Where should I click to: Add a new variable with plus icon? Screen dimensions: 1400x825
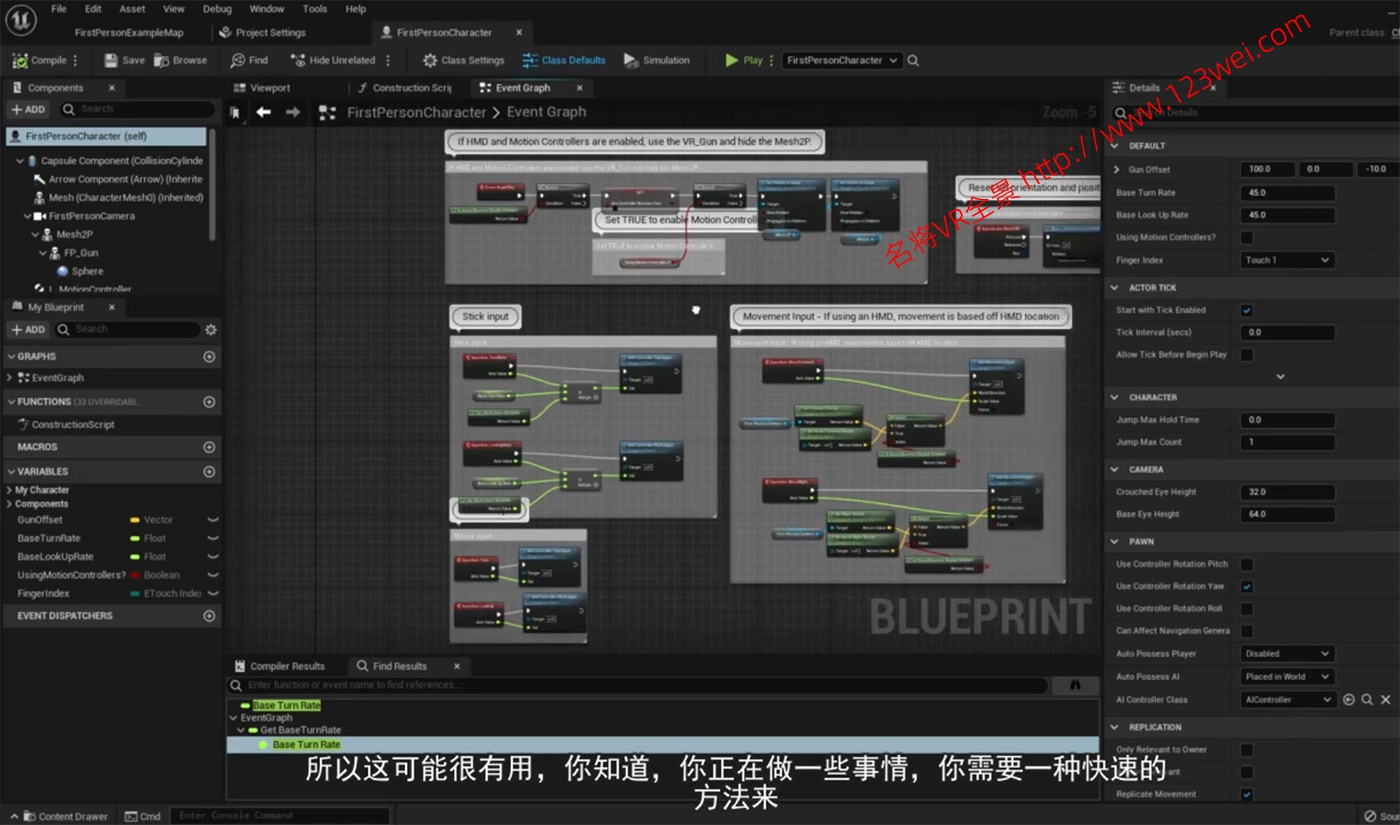(x=209, y=472)
